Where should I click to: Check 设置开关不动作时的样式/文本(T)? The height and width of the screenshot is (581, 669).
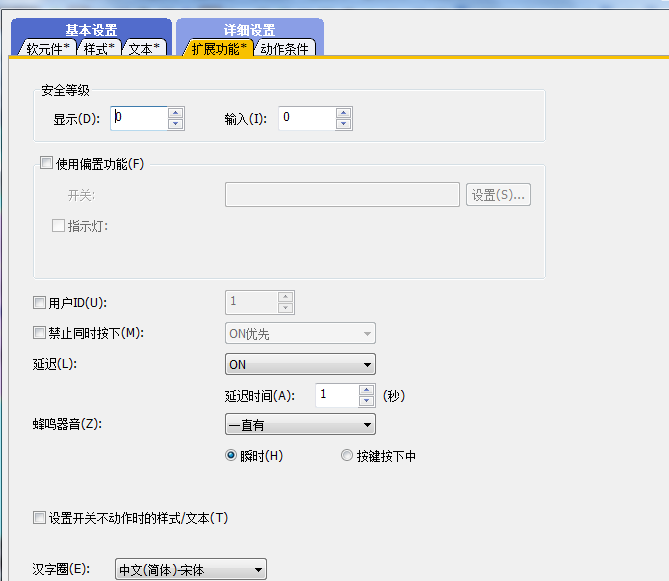[x=40, y=518]
